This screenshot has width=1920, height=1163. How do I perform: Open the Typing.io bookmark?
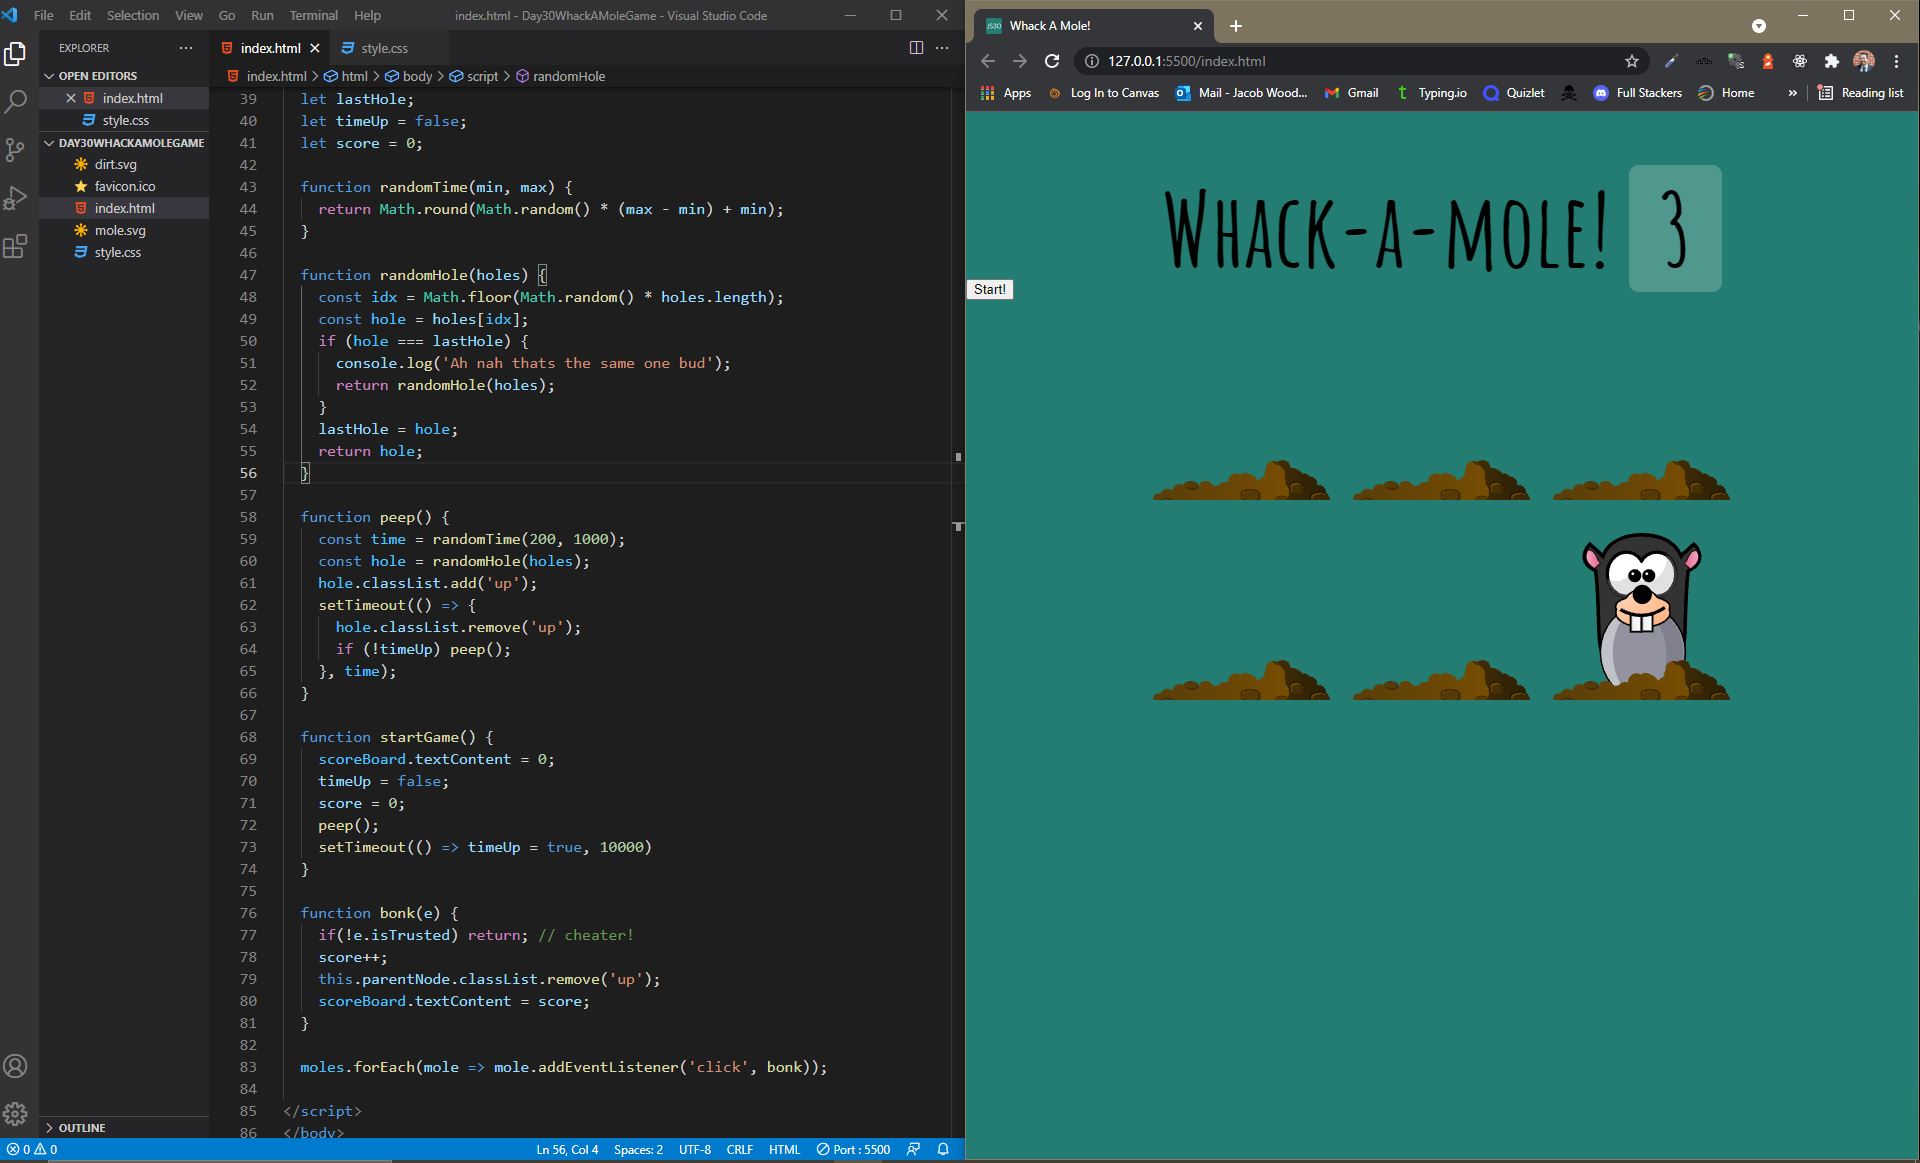(x=1431, y=93)
